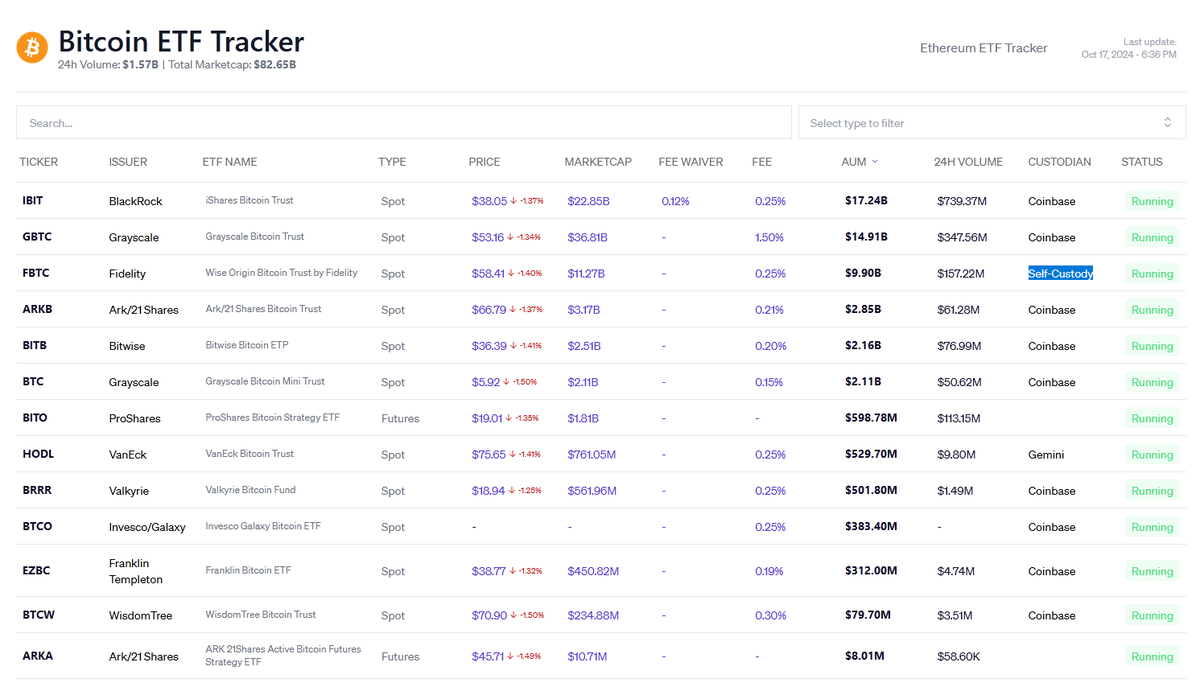
Task: Click the $17.24B AUM value
Action: pos(866,201)
